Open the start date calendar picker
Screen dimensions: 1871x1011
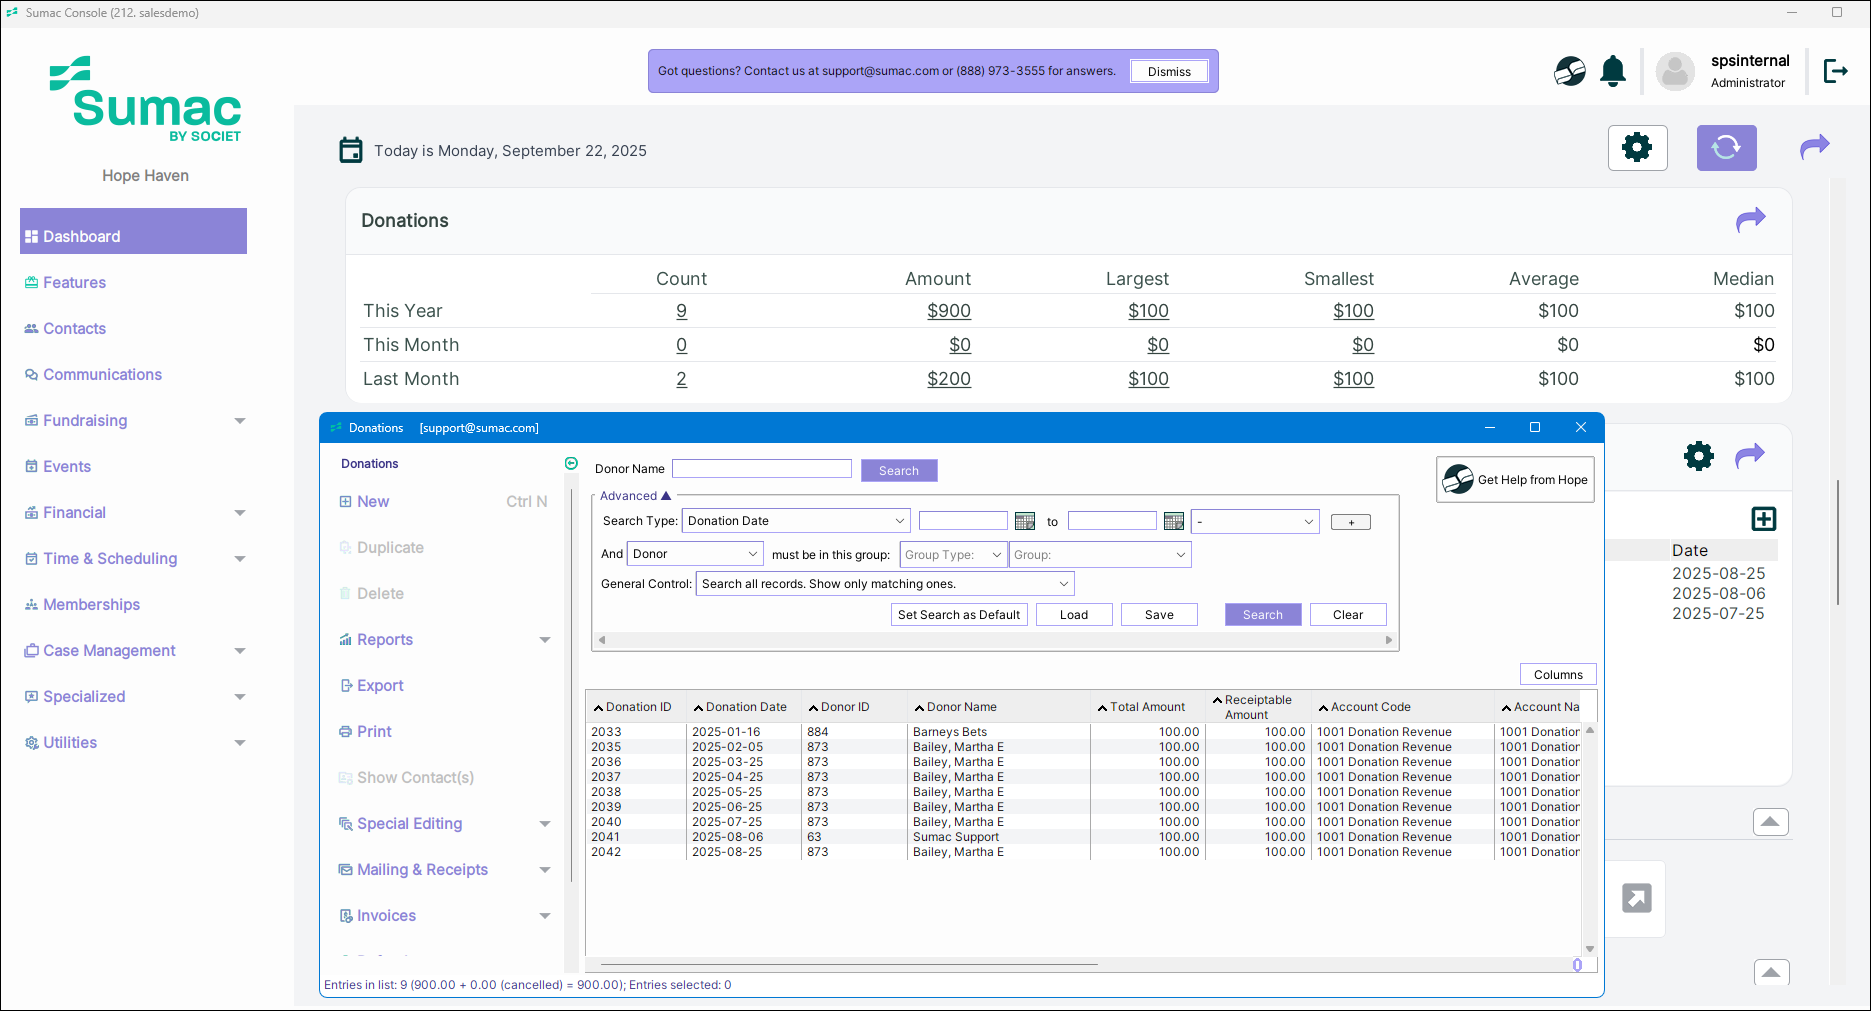pyautogui.click(x=1025, y=521)
